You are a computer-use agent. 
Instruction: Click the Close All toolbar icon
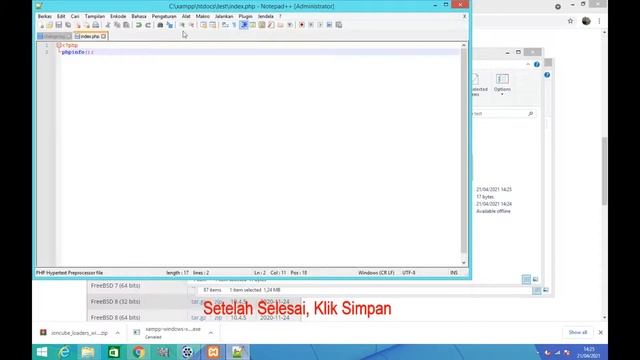[87, 25]
